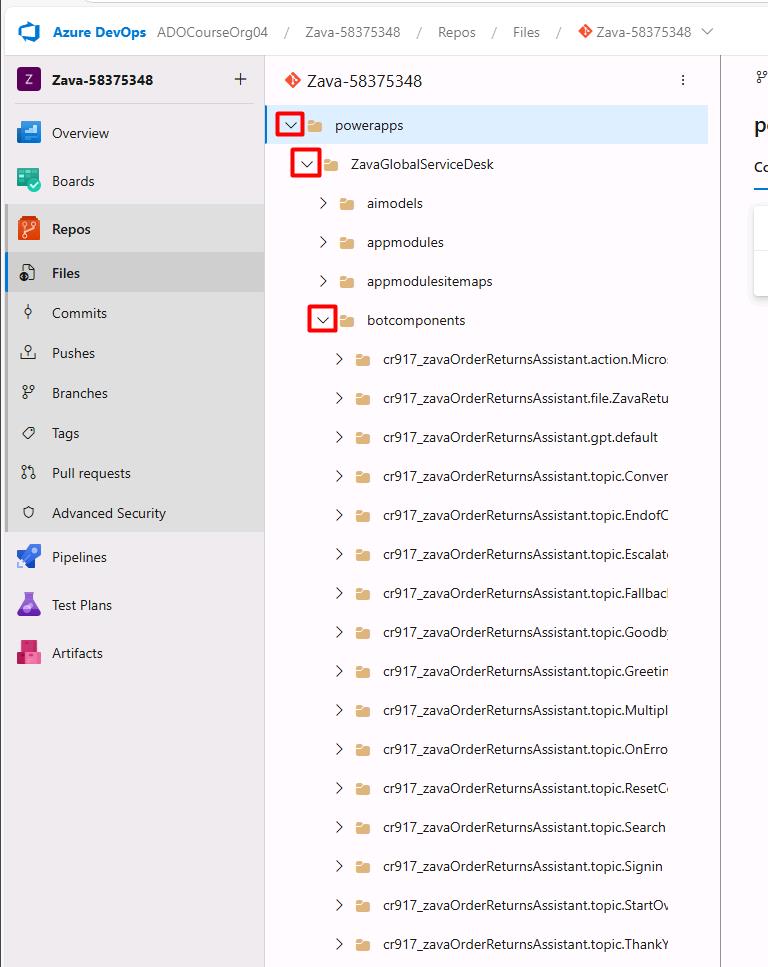
Task: Click the Azure DevOps logo icon
Action: pos(29,32)
